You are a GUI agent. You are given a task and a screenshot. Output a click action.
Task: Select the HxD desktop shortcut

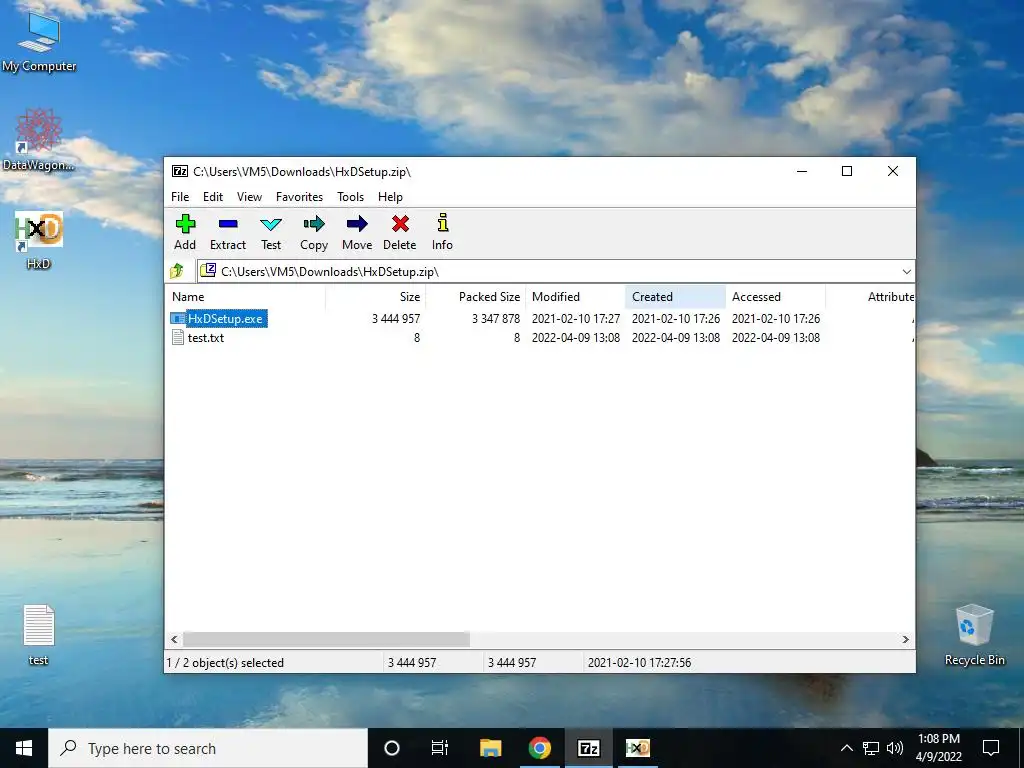click(x=39, y=240)
